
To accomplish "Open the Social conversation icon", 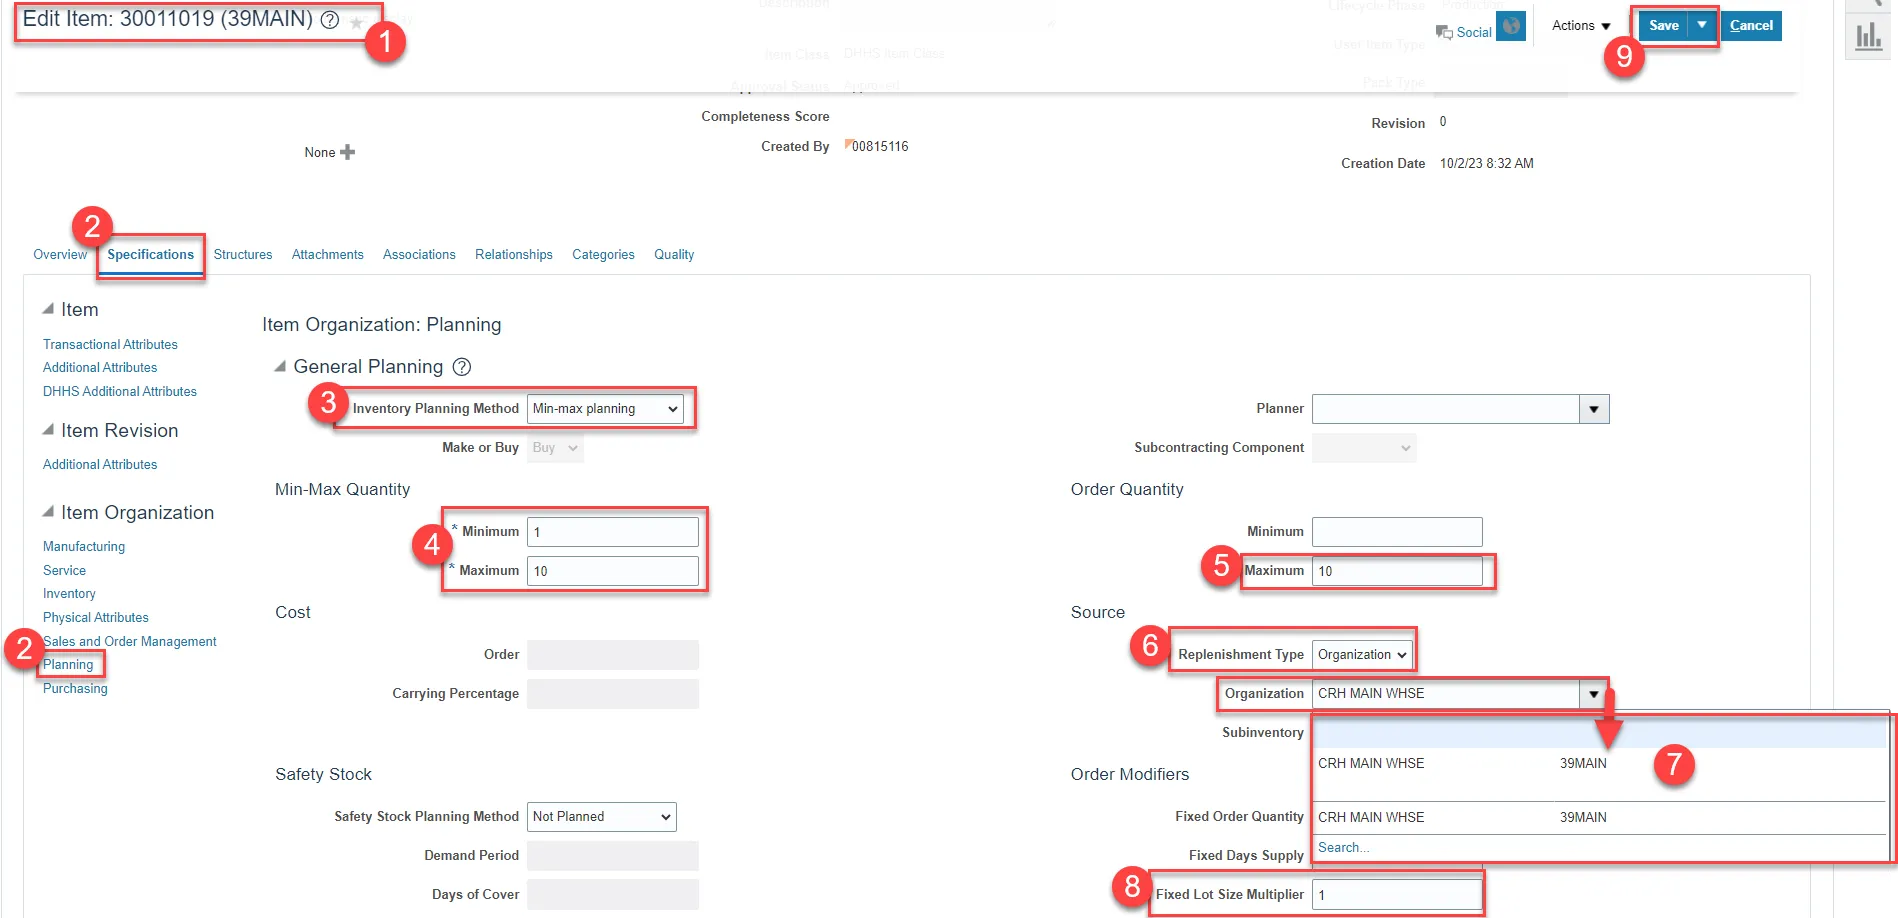I will click(1444, 32).
